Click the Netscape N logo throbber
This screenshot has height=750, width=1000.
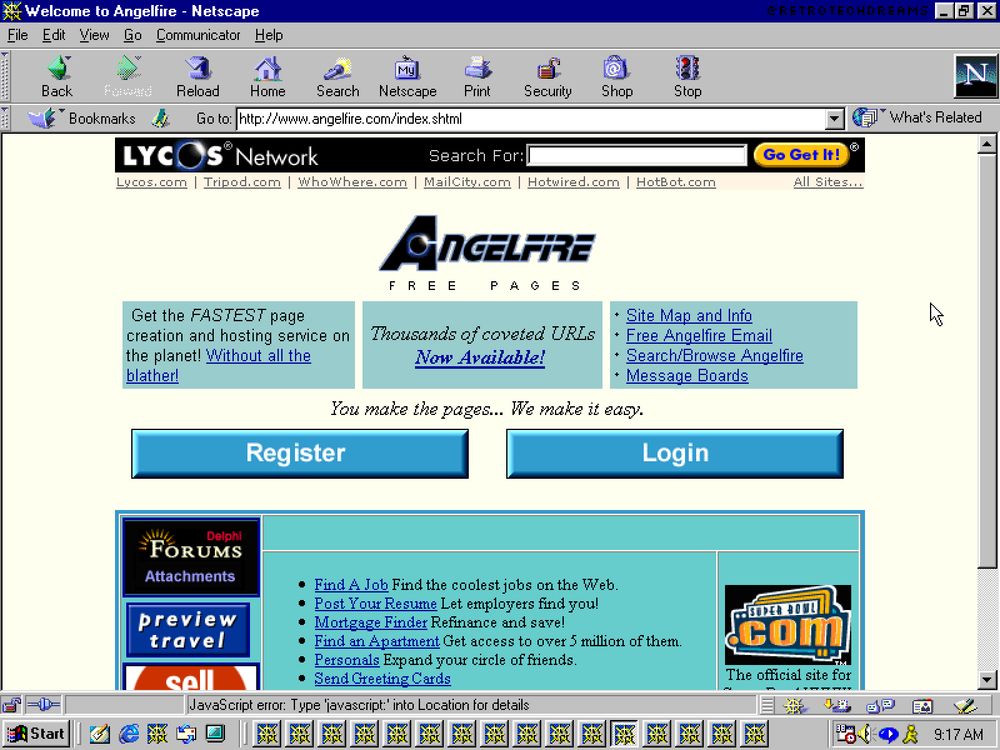point(975,76)
